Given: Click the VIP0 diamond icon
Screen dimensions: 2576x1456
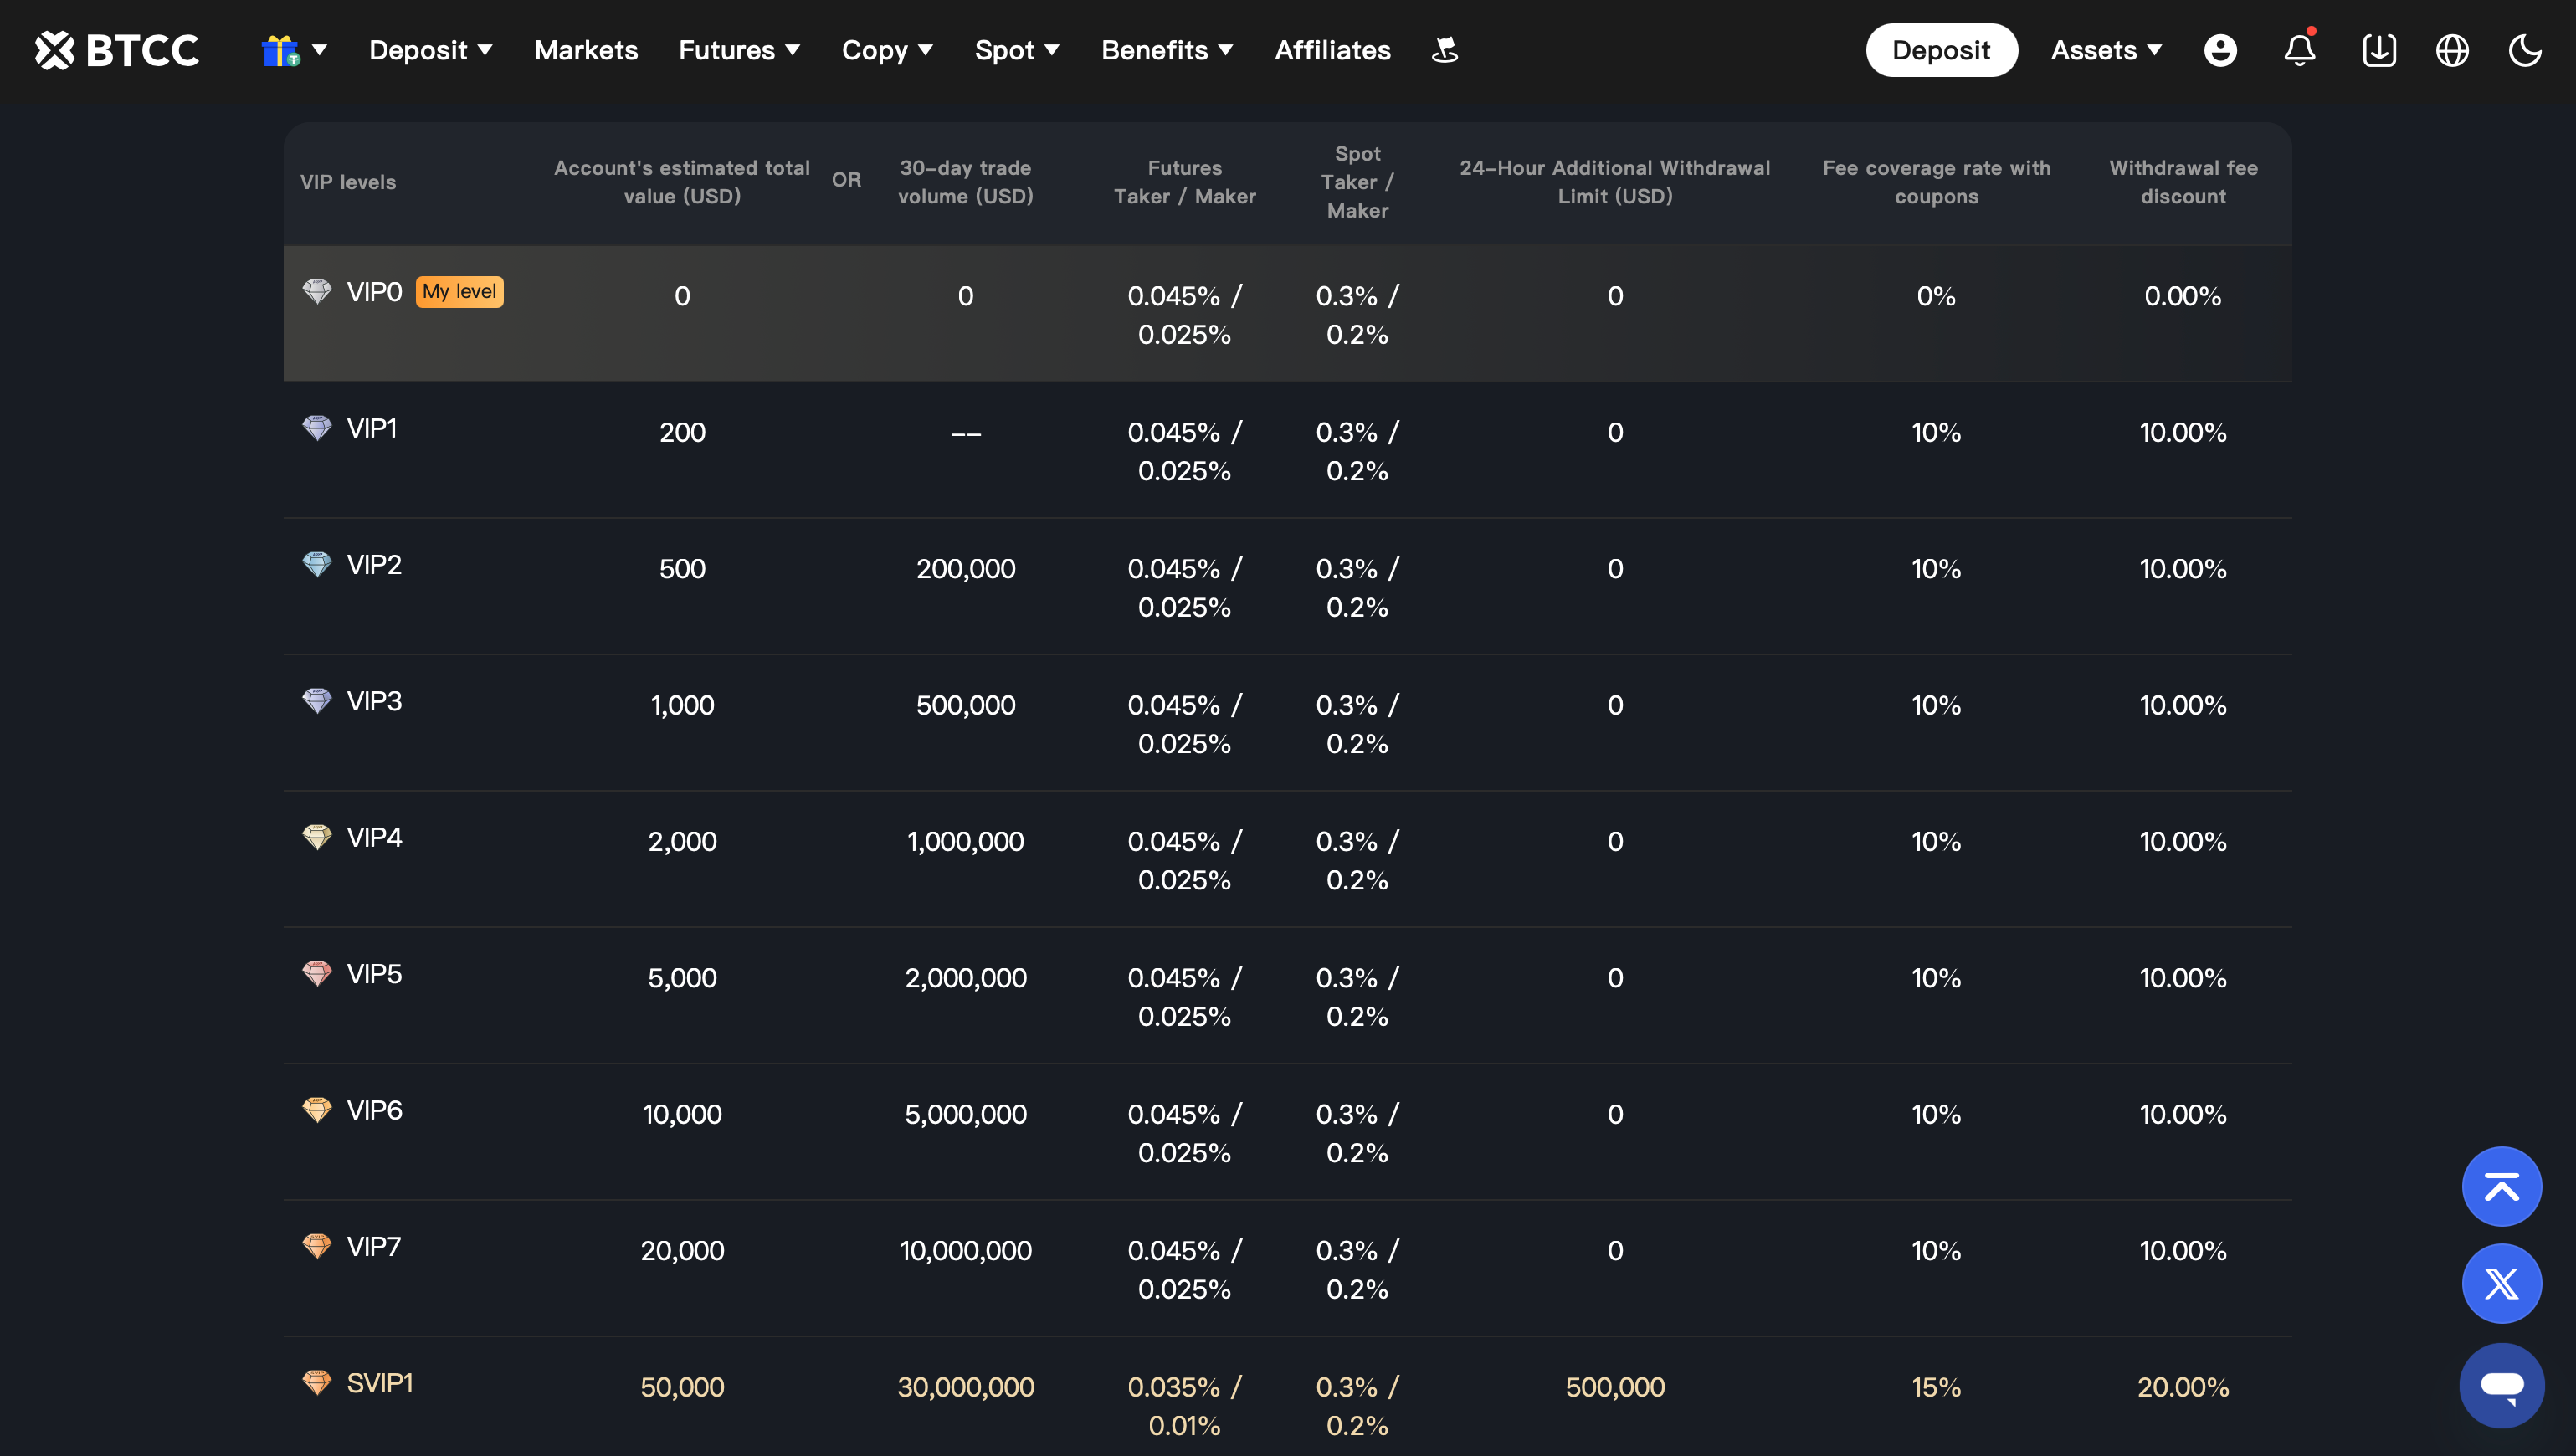Looking at the screenshot, I should click(x=317, y=292).
